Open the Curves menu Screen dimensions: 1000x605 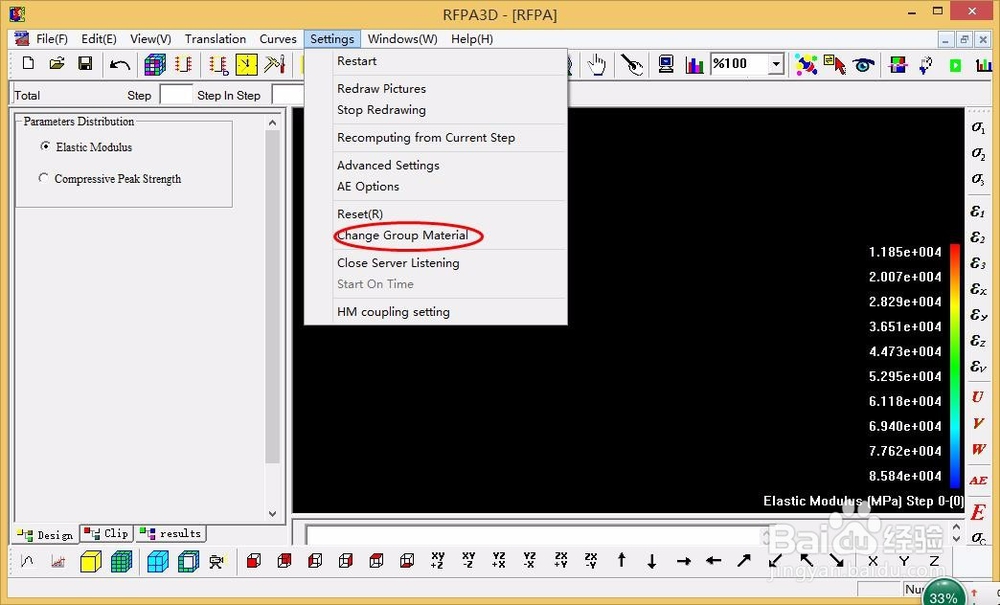[278, 39]
